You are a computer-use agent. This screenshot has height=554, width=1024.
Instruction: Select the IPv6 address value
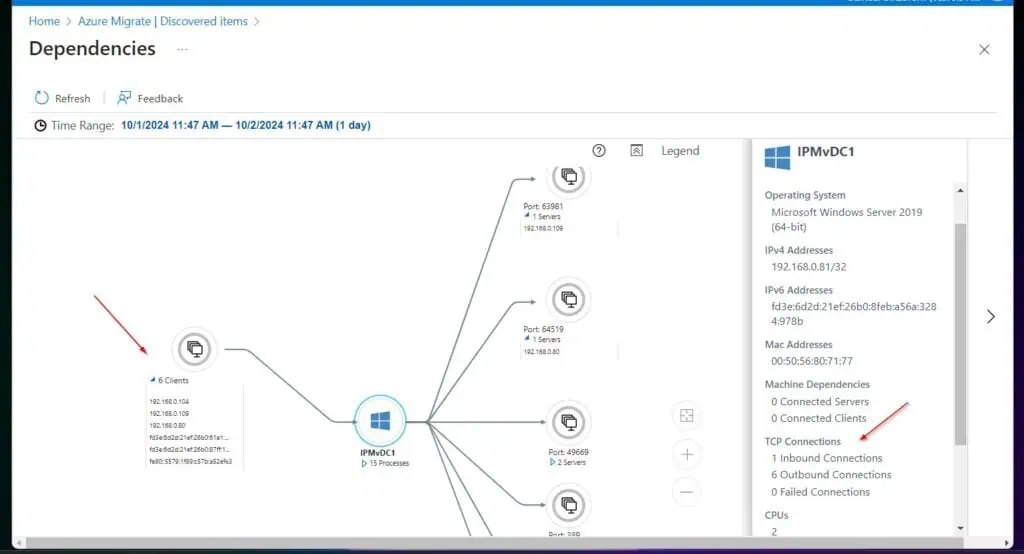click(x=854, y=314)
